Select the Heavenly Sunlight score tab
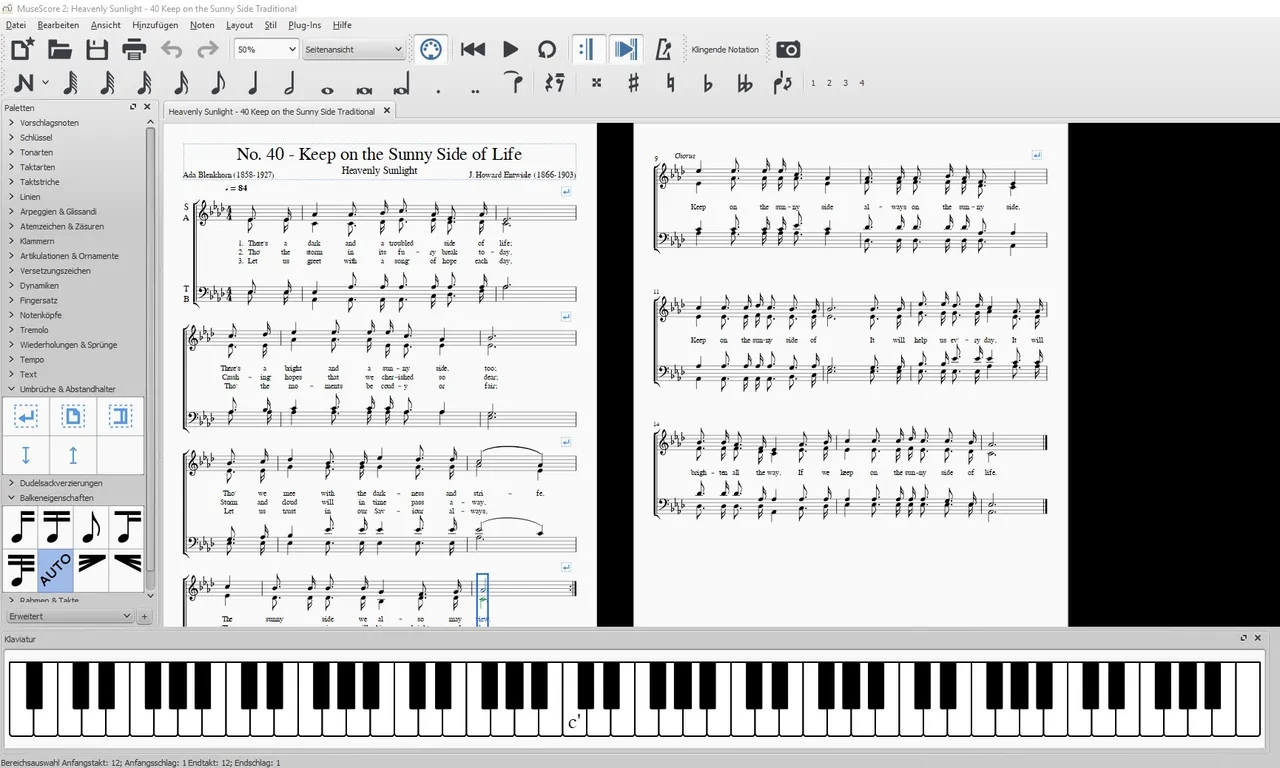Screen dimensions: 1280x768 click(x=272, y=111)
